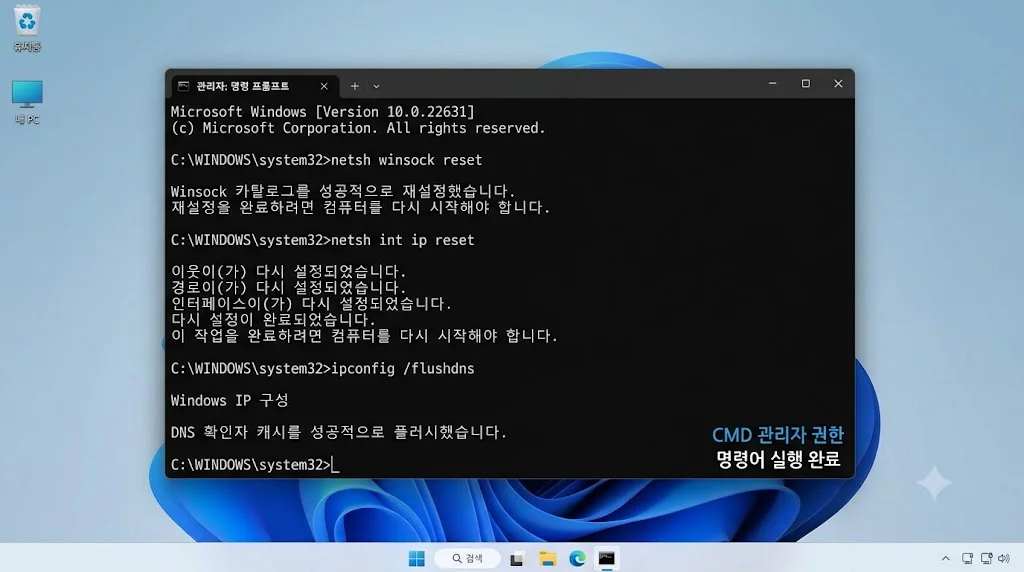
Task: Click the 'Windows IP 구성' output line
Action: 229,400
